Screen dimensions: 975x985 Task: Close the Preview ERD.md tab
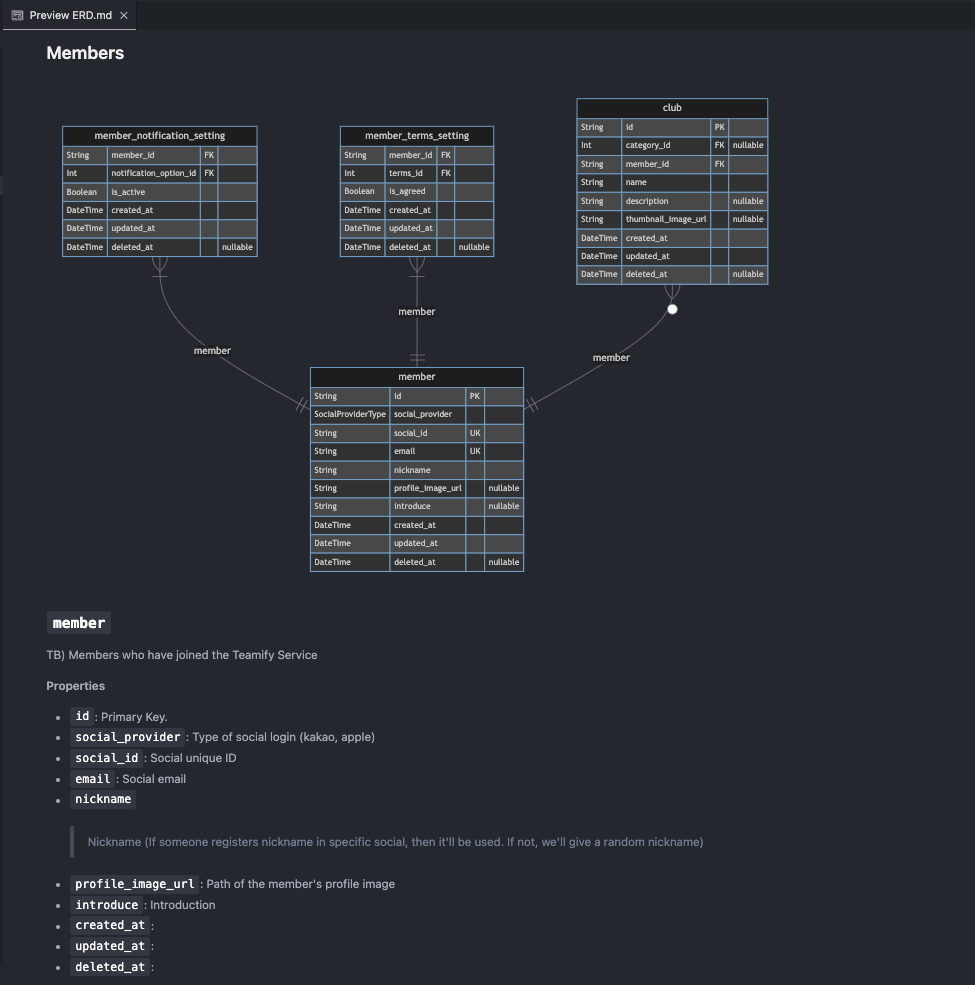click(x=124, y=15)
